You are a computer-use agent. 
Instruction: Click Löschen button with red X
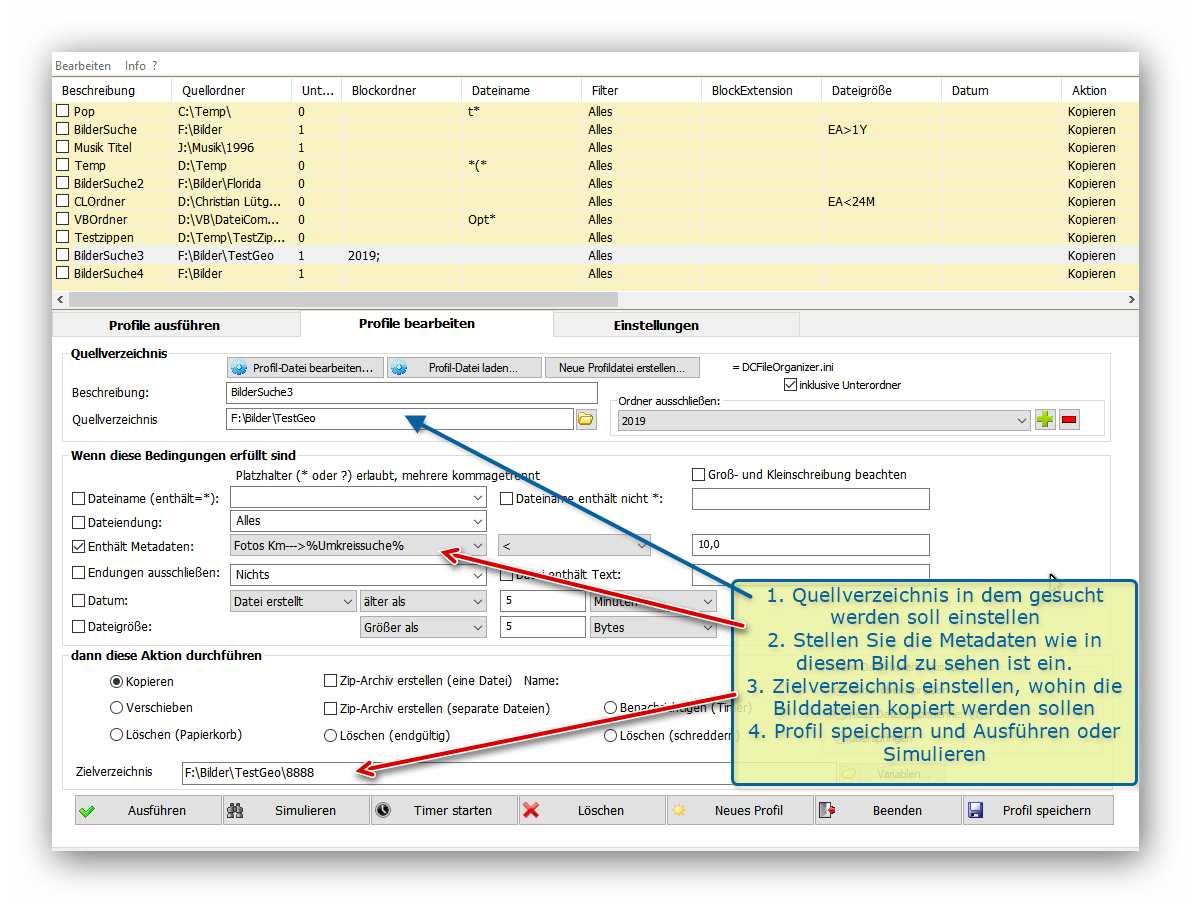[x=592, y=810]
